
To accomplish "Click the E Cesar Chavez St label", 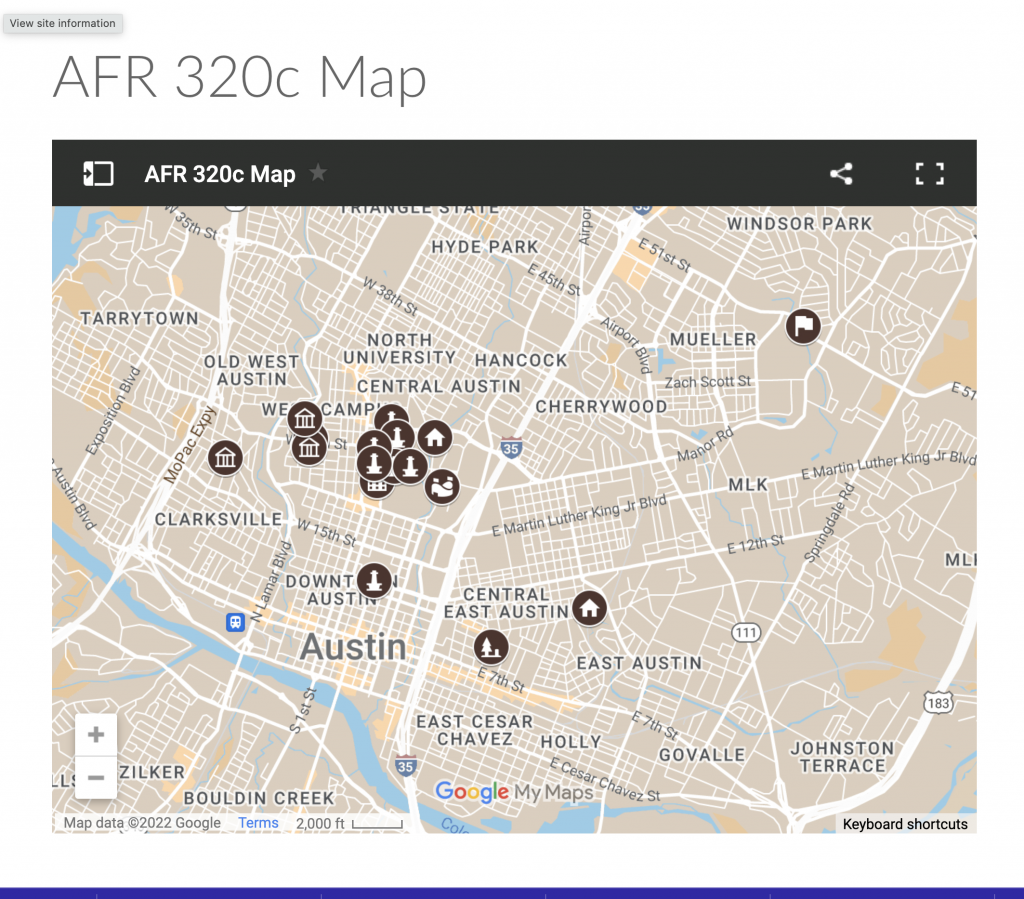I will click(x=605, y=780).
